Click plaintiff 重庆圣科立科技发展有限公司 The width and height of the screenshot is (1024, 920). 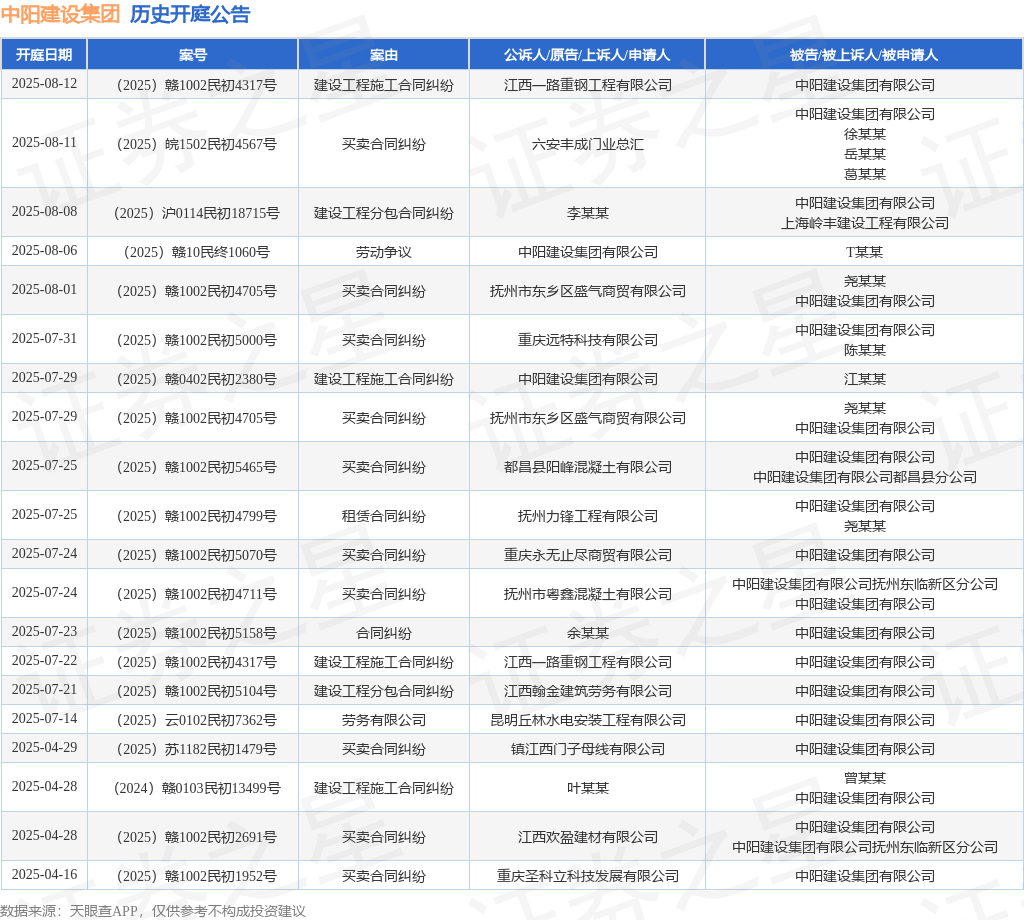click(587, 876)
